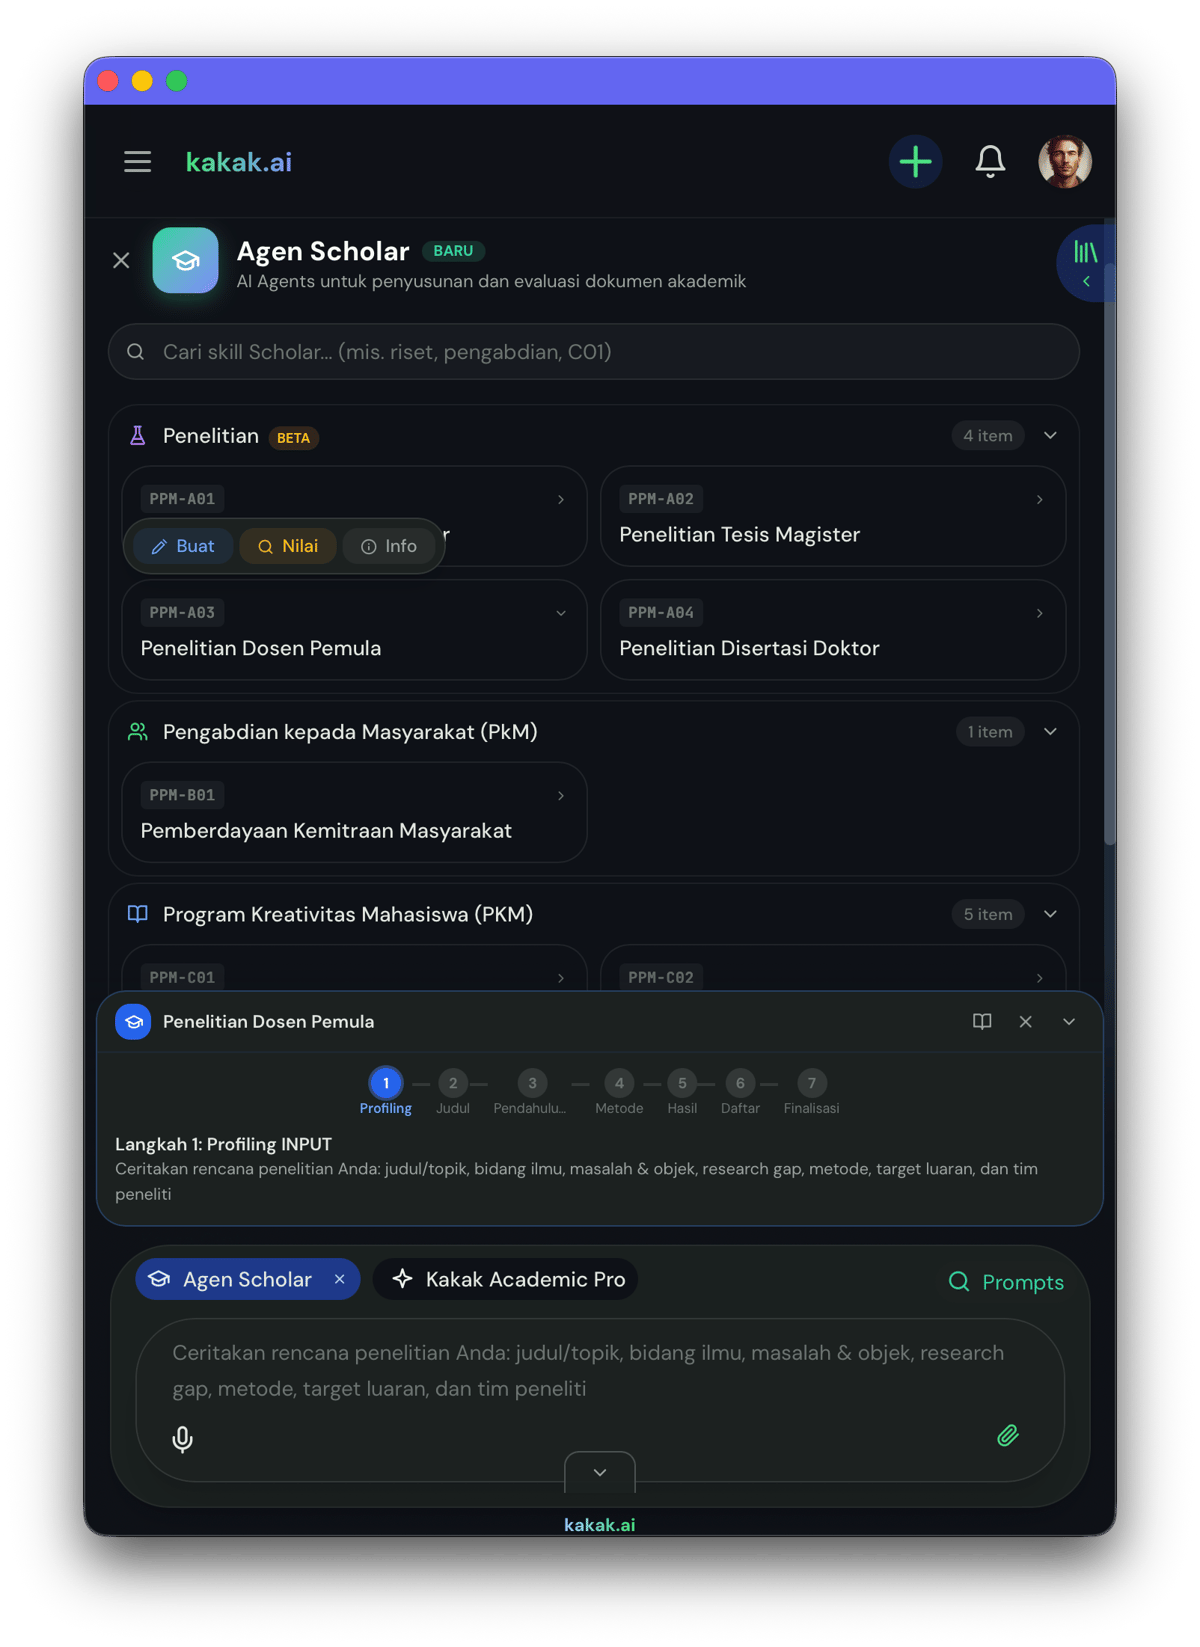The height and width of the screenshot is (1647, 1200).
Task: Click the Penelitian Dosen Pemula workflow icon
Action: (133, 1022)
